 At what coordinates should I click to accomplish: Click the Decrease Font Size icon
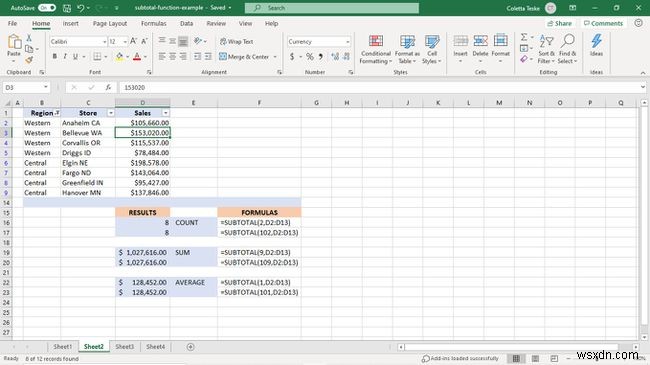(144, 41)
